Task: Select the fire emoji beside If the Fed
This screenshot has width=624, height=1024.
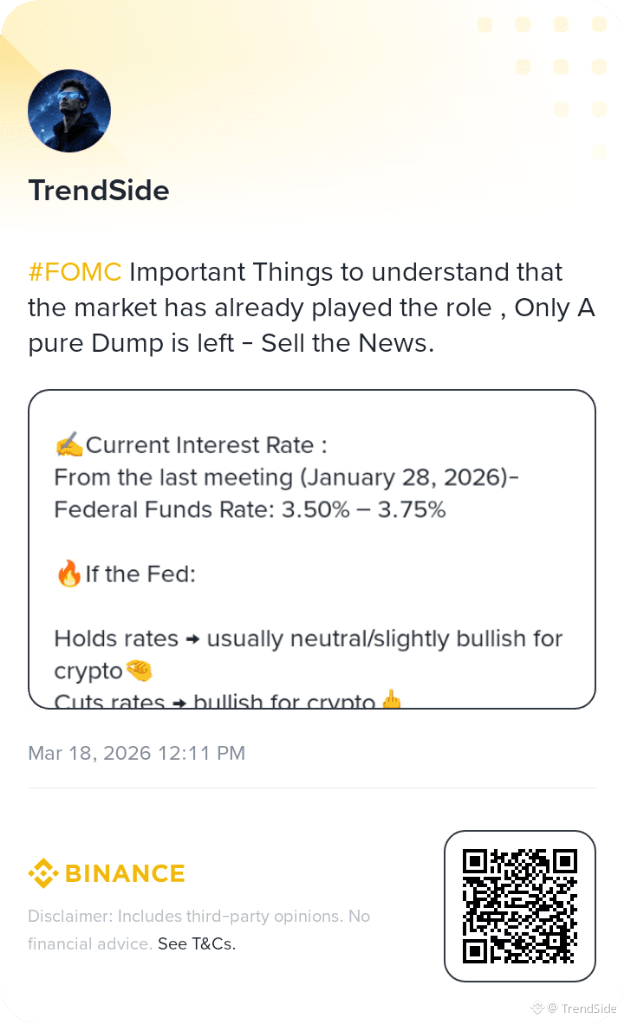Action: (x=69, y=574)
